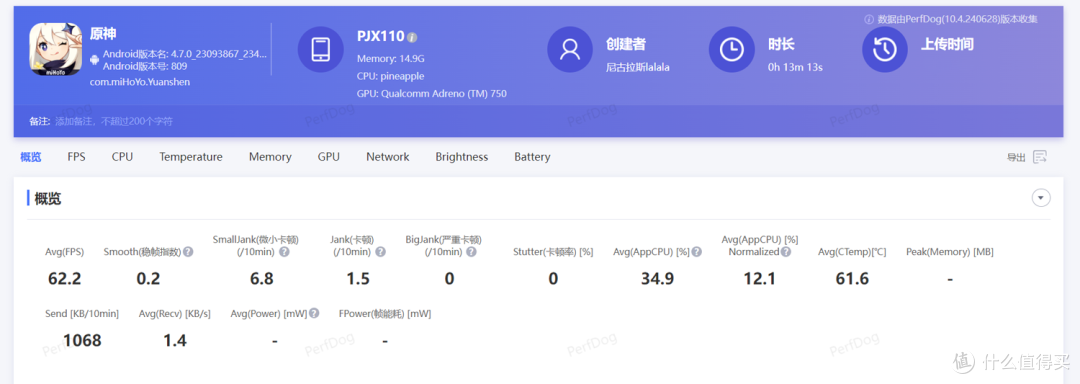
Task: Switch to the CPU tab
Action: click(123, 157)
